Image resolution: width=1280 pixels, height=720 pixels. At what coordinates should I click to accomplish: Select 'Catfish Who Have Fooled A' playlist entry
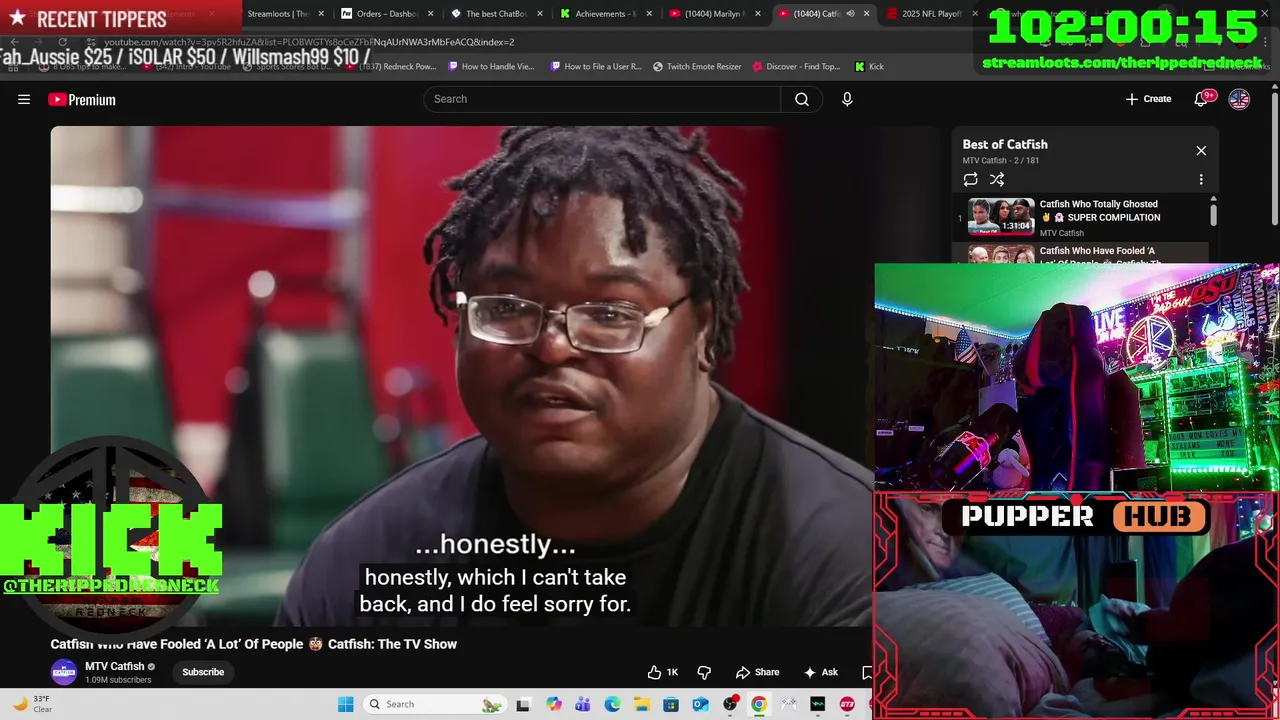point(1080,255)
